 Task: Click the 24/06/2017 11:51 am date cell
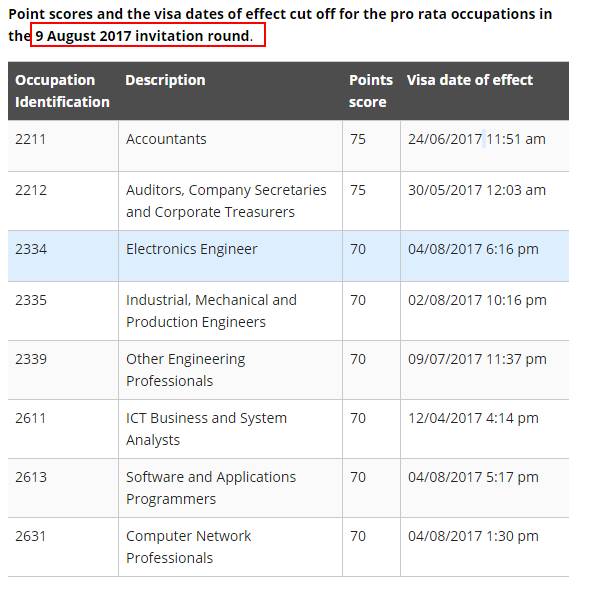(477, 139)
